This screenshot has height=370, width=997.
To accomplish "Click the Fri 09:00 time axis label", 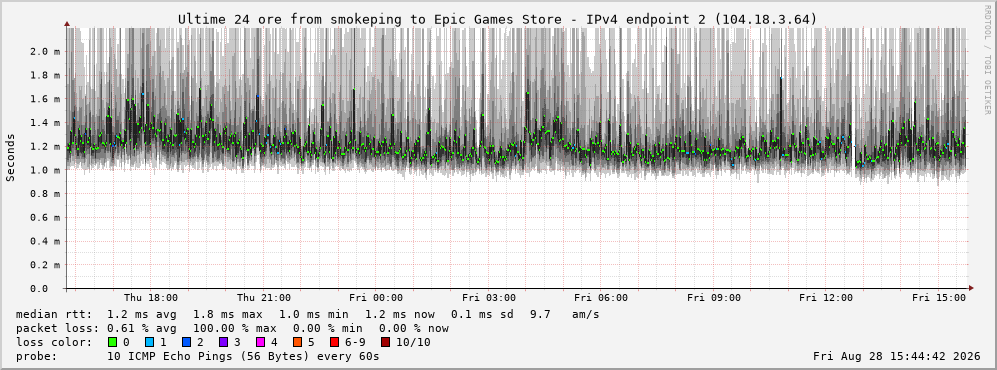I will pos(714,298).
